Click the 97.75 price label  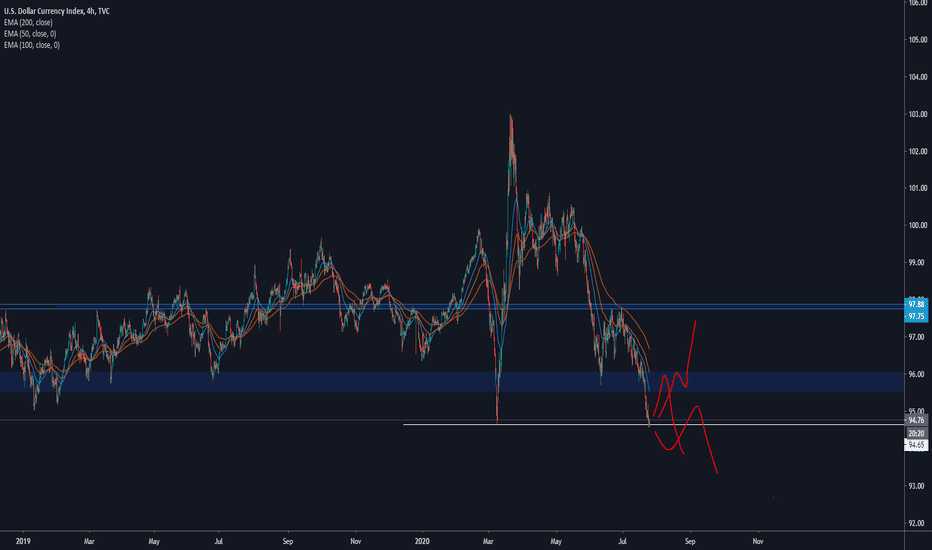(916, 316)
